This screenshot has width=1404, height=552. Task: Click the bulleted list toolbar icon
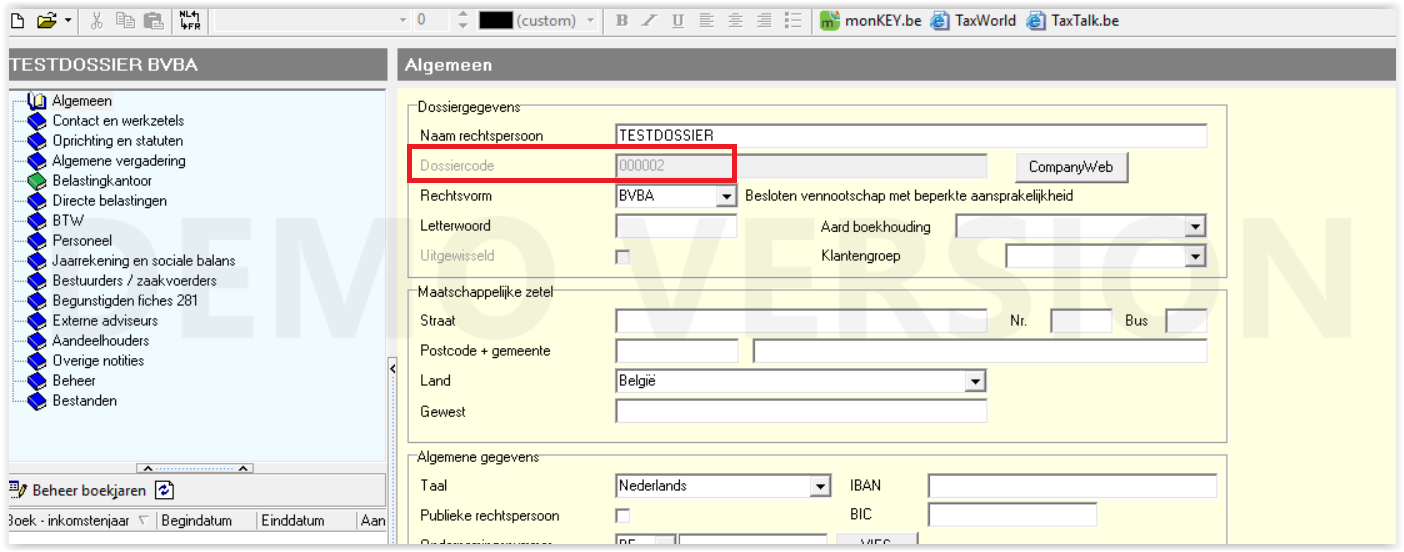[x=793, y=20]
